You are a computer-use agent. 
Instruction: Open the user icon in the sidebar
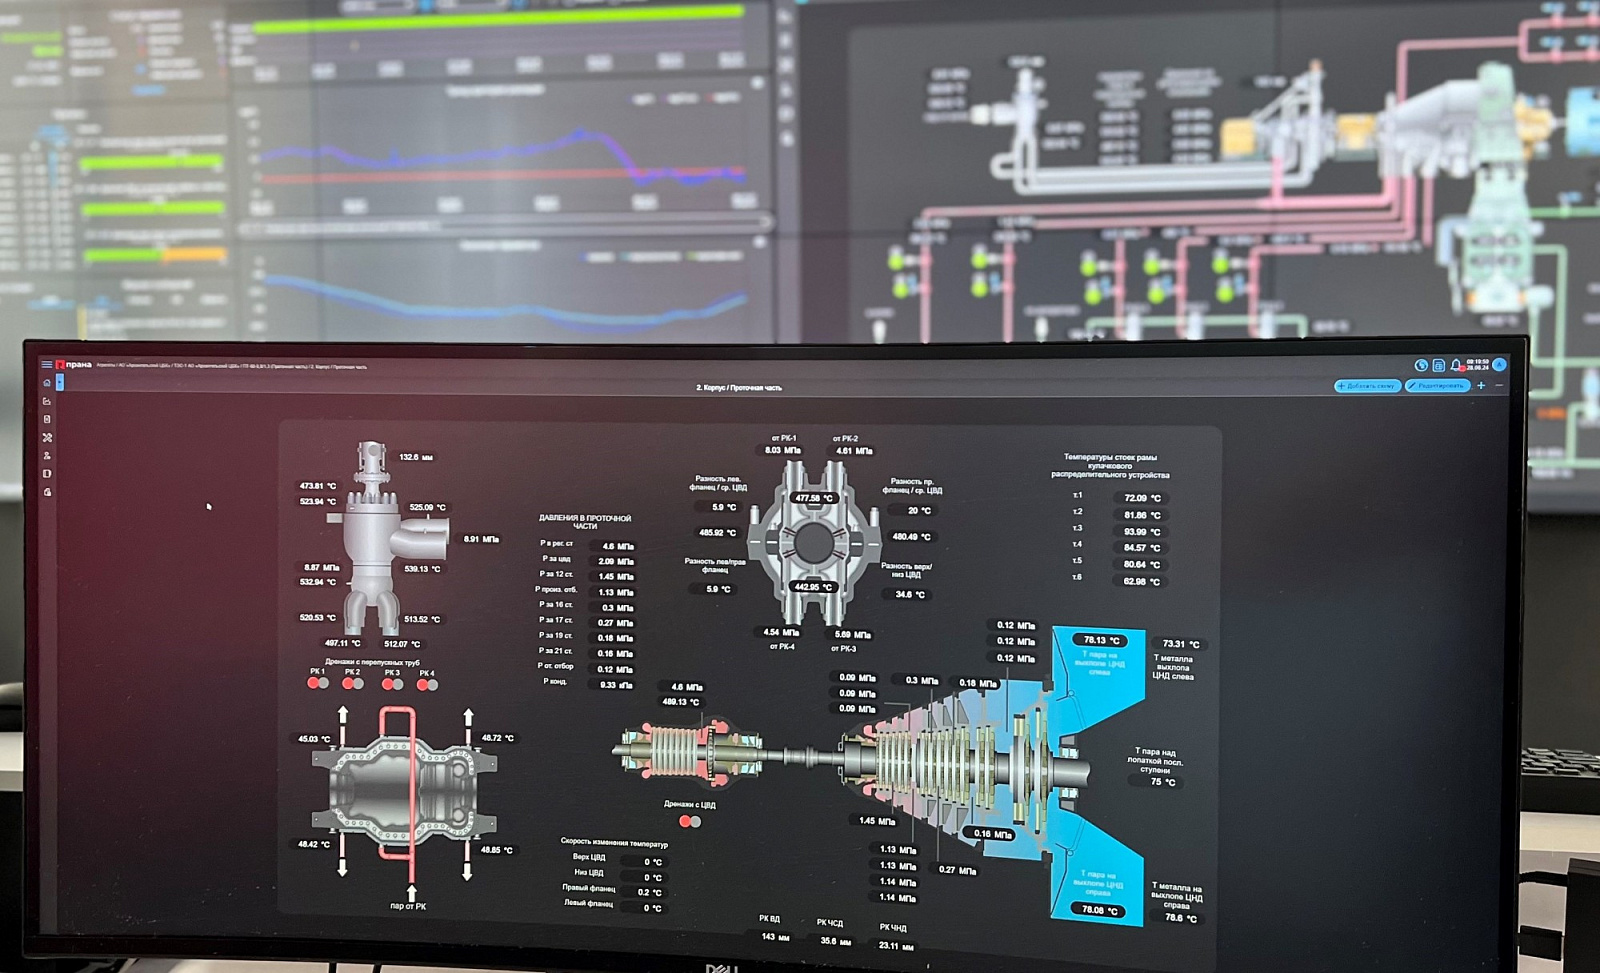click(47, 456)
